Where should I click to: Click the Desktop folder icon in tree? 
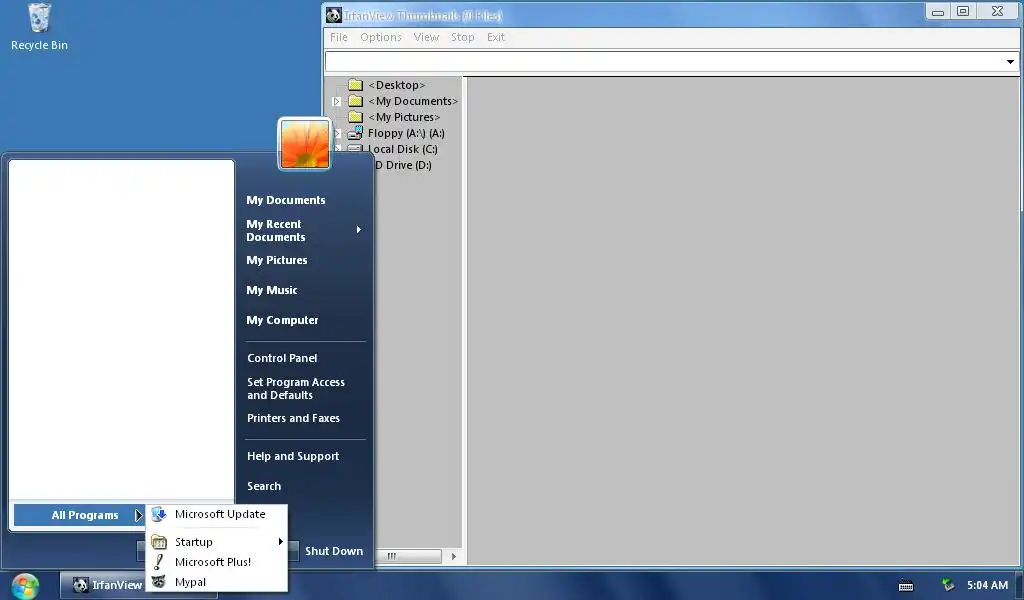coord(355,85)
